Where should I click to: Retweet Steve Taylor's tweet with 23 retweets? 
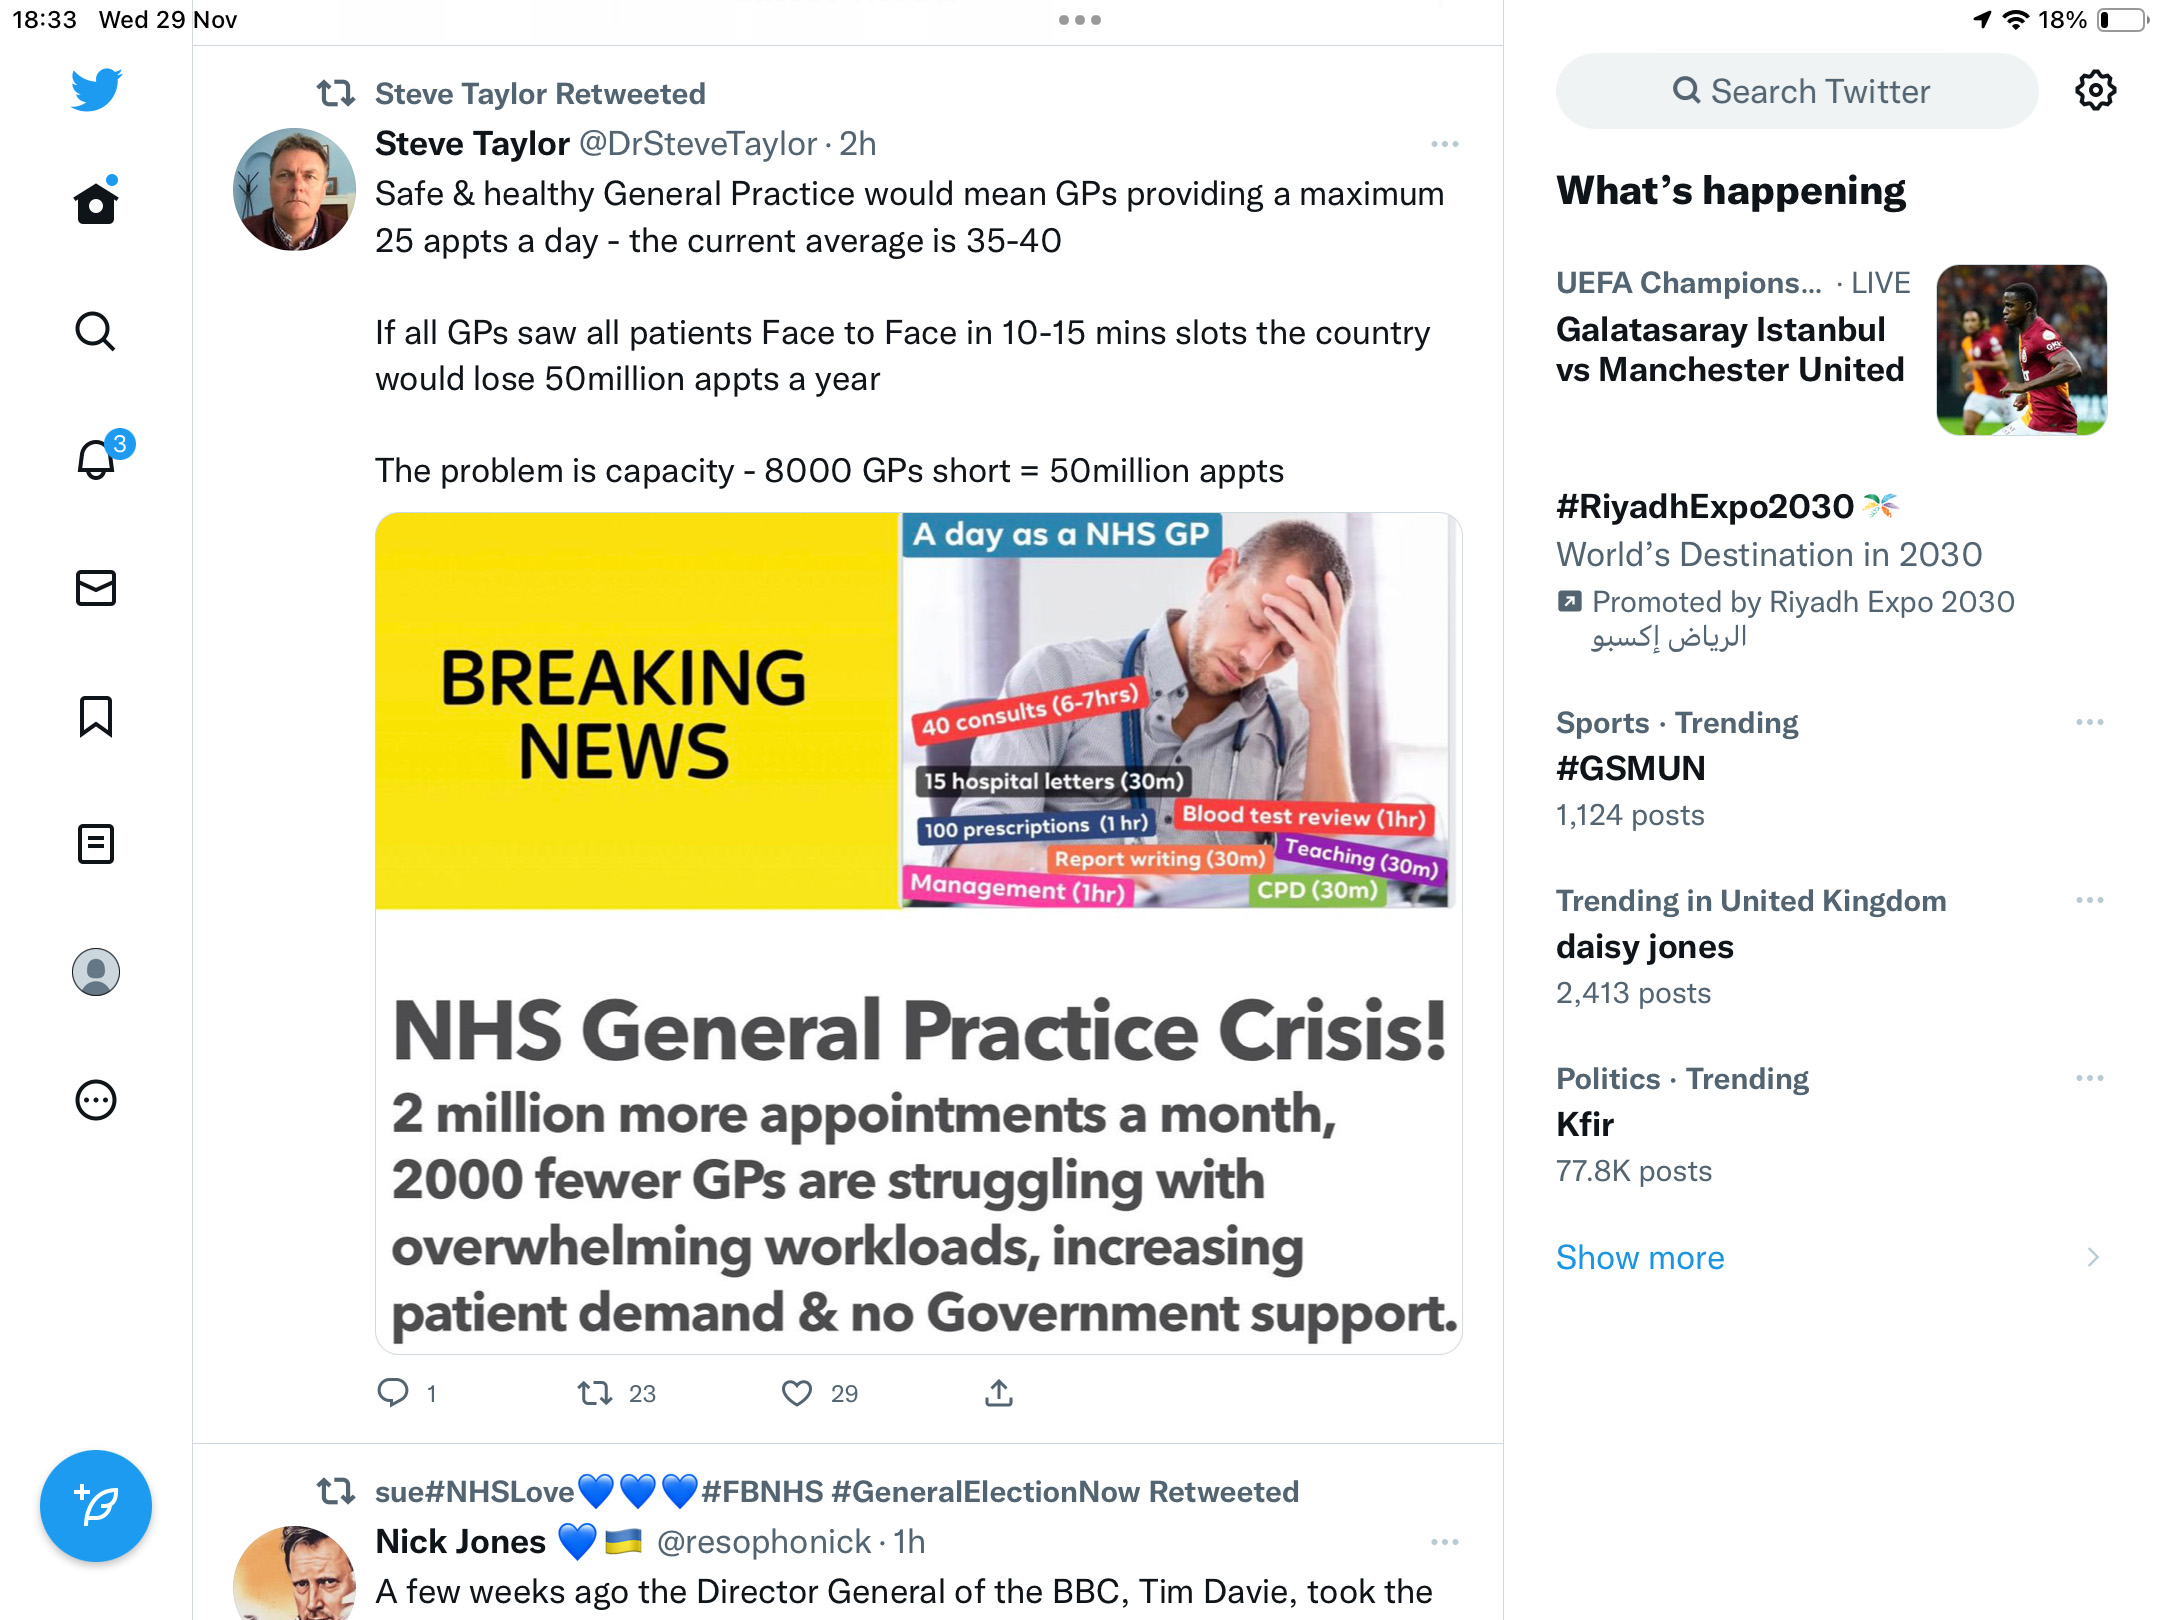(x=616, y=1393)
